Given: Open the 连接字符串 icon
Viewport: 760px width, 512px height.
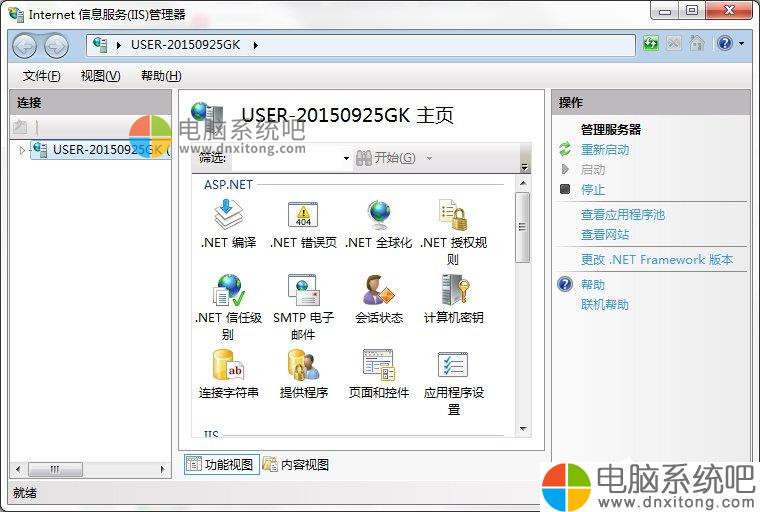Looking at the screenshot, I should [228, 365].
